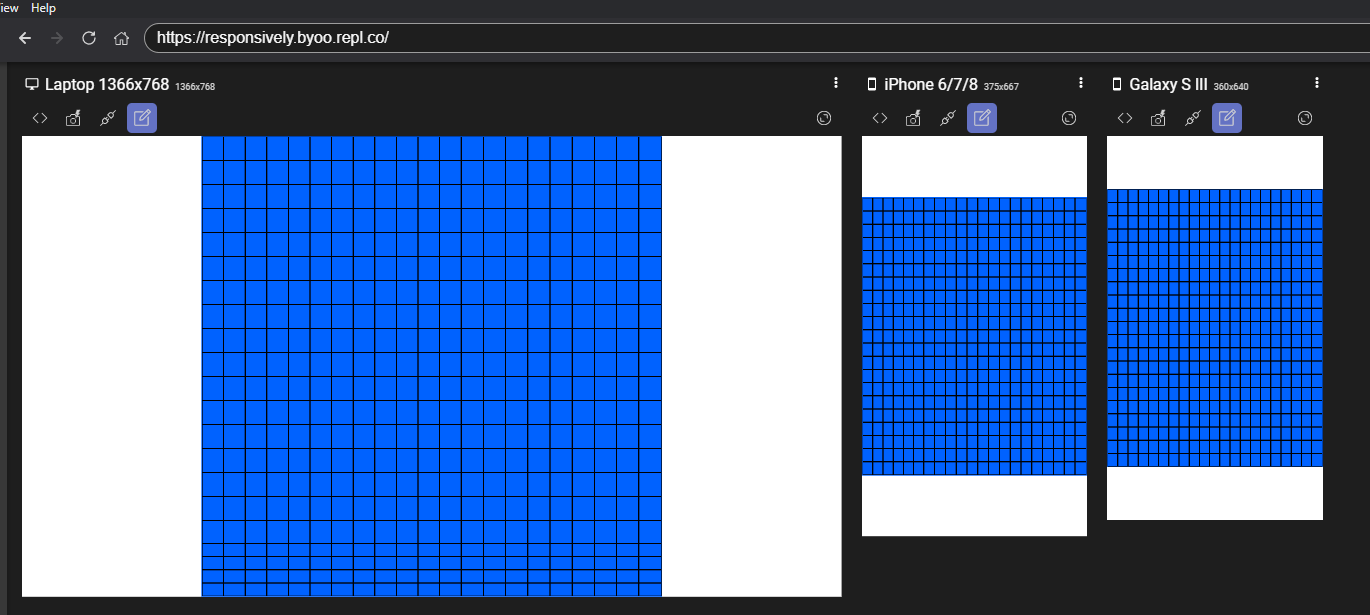The width and height of the screenshot is (1370, 615).
Task: Open the Help menu
Action: pos(43,8)
